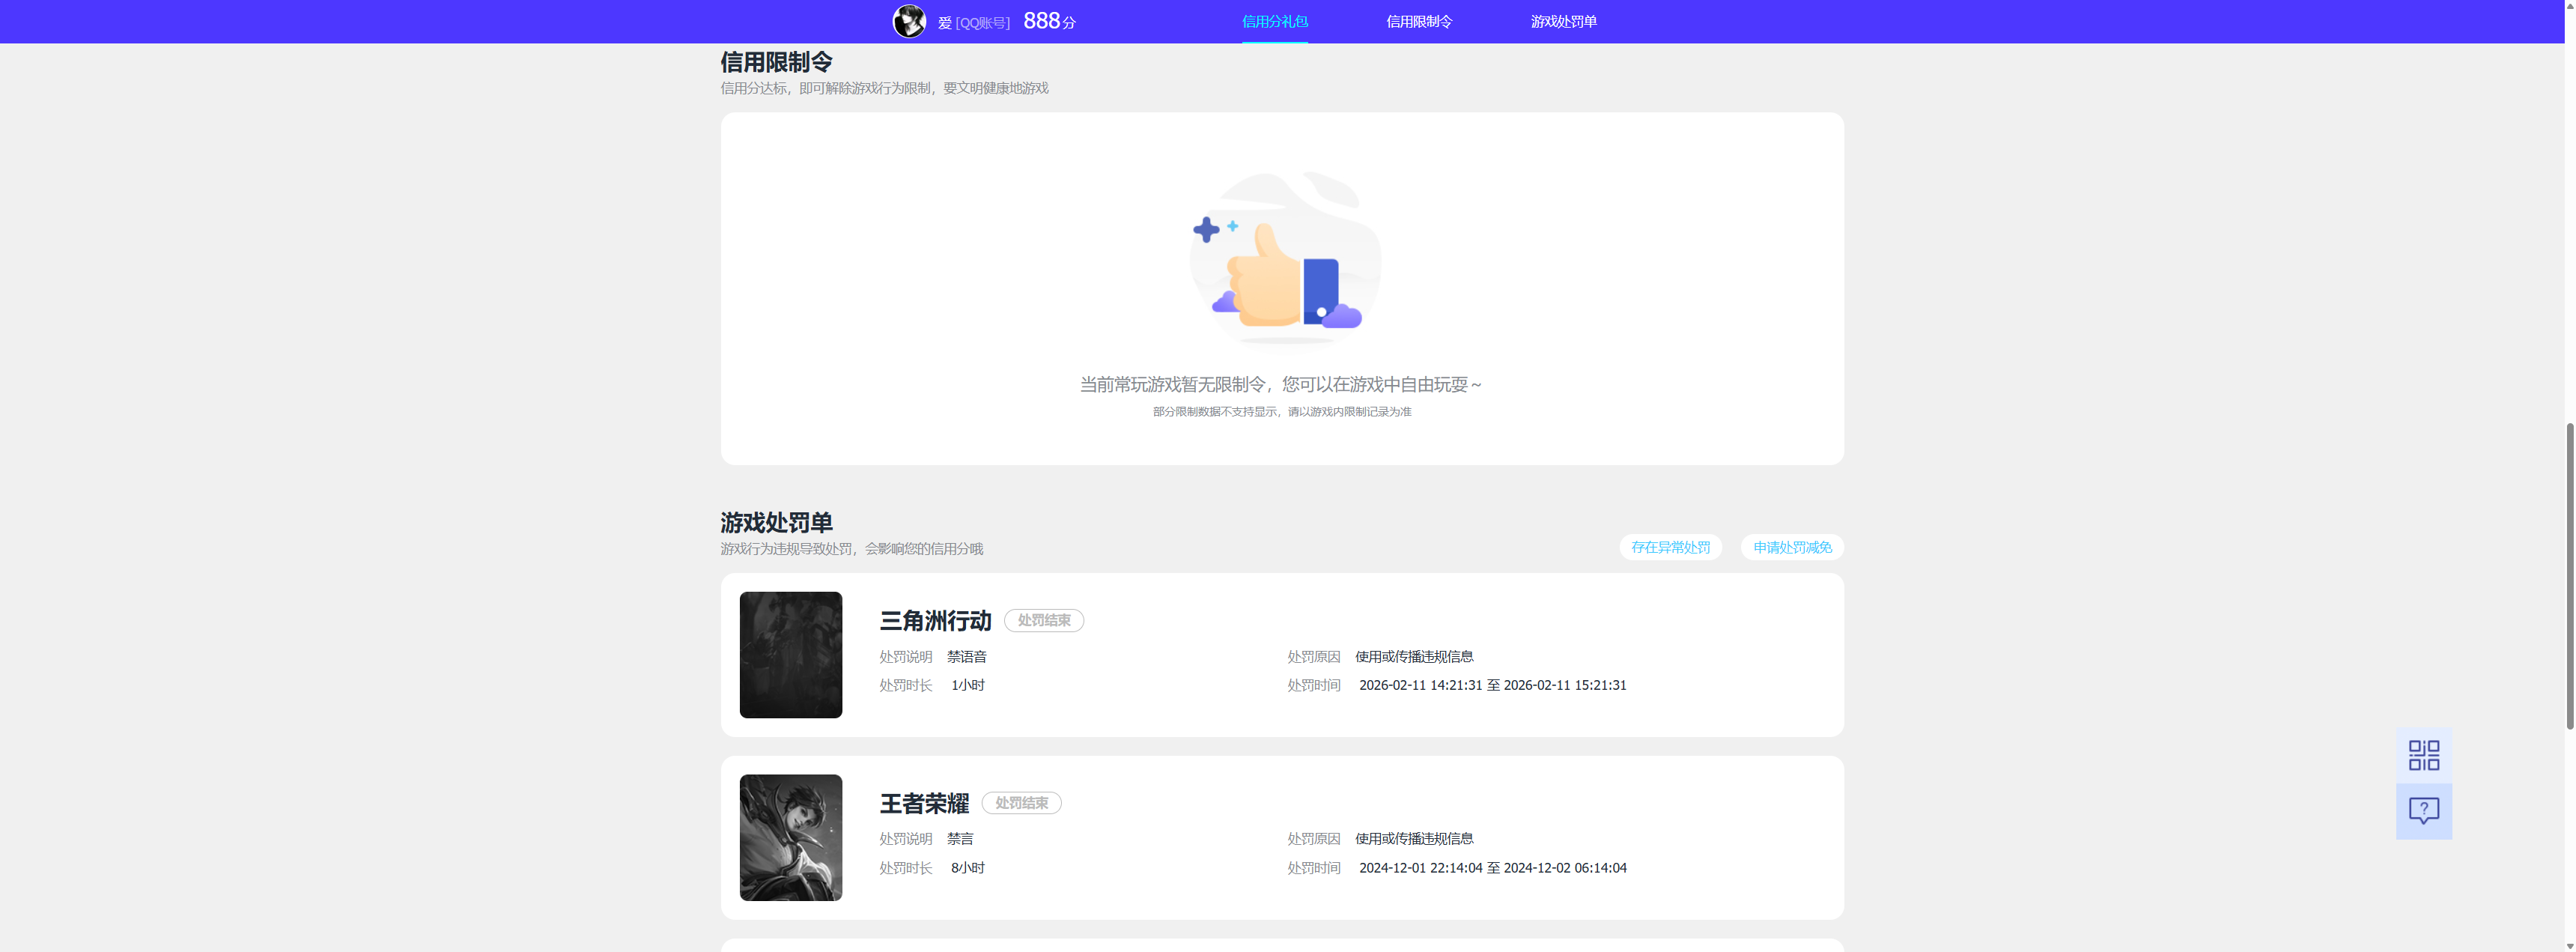
Task: Click 处罚结束 badge next to 三角洲行动
Action: click(1044, 620)
